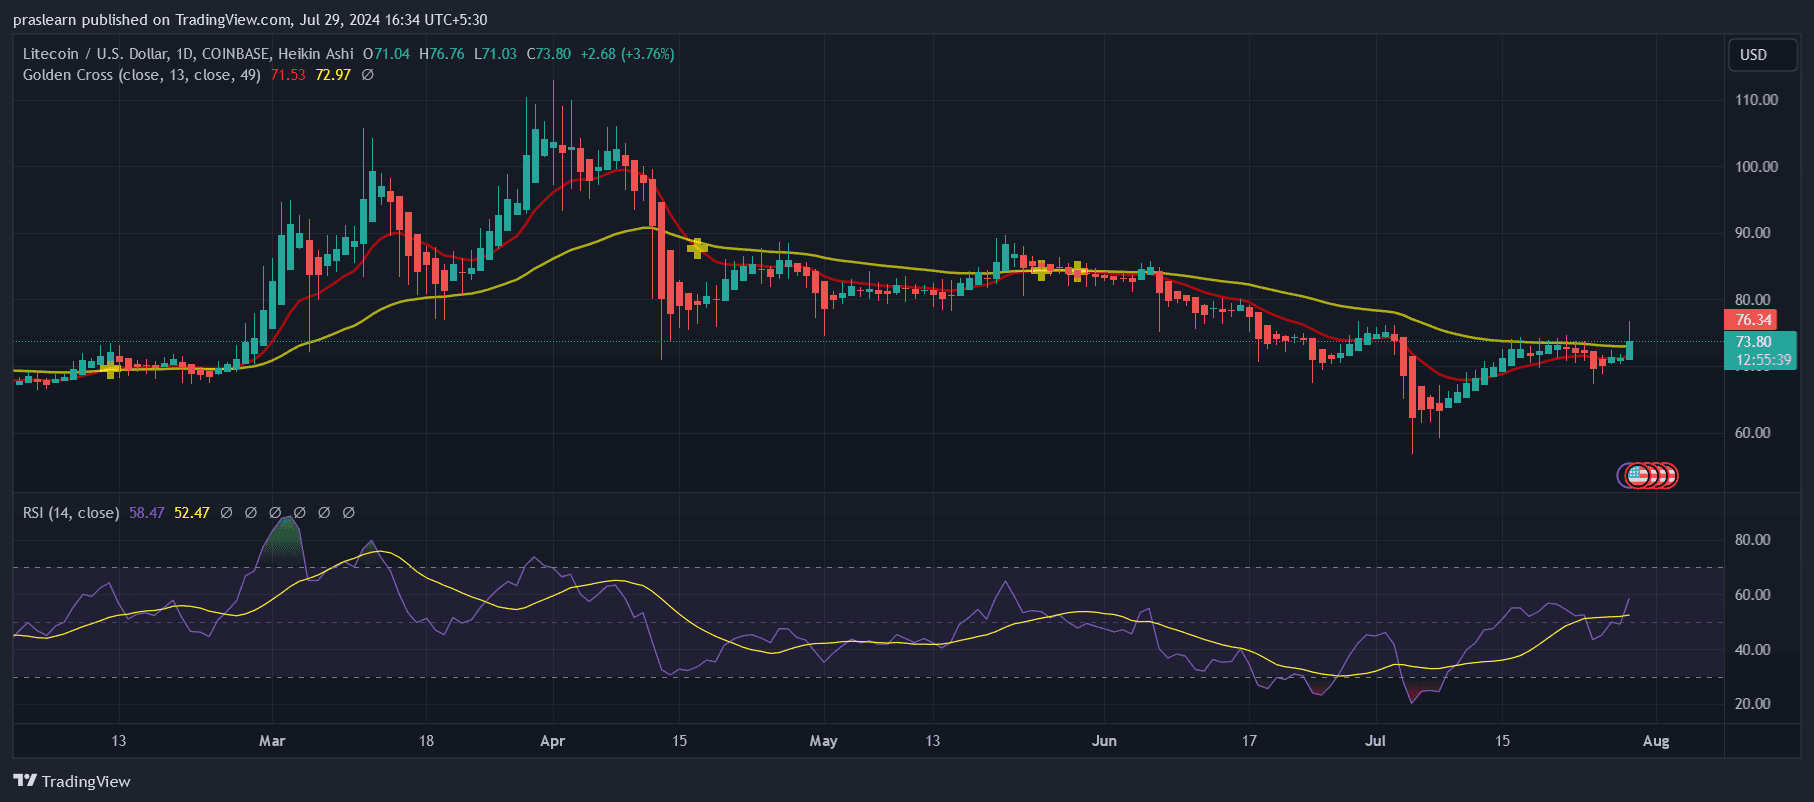Image resolution: width=1814 pixels, height=802 pixels.
Task: Click the yellow RSI value 52.47
Action: point(192,513)
